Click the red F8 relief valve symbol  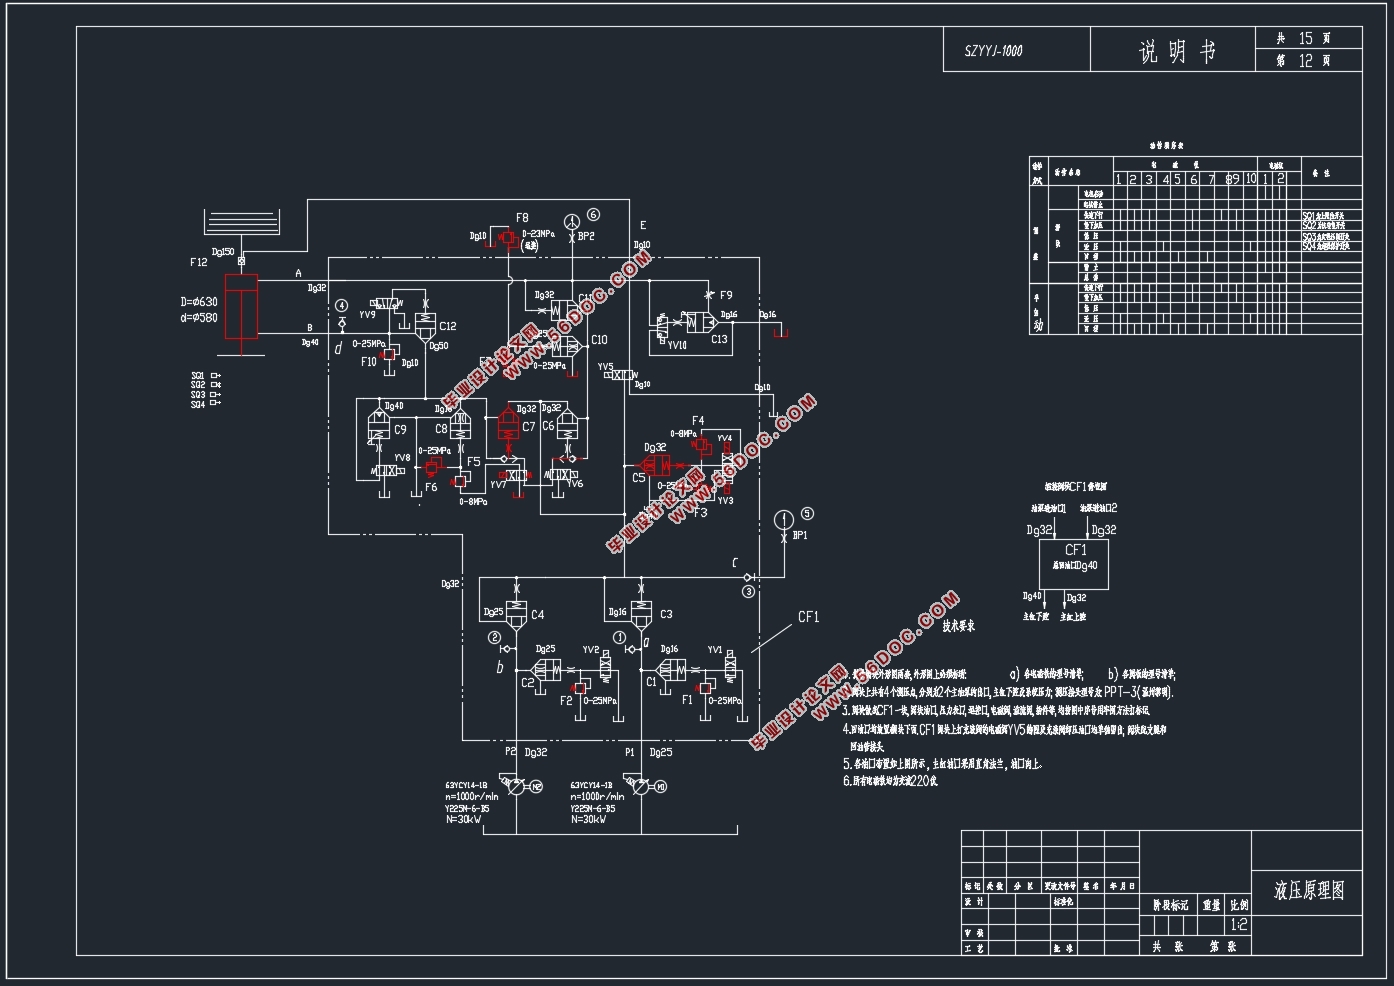click(507, 238)
